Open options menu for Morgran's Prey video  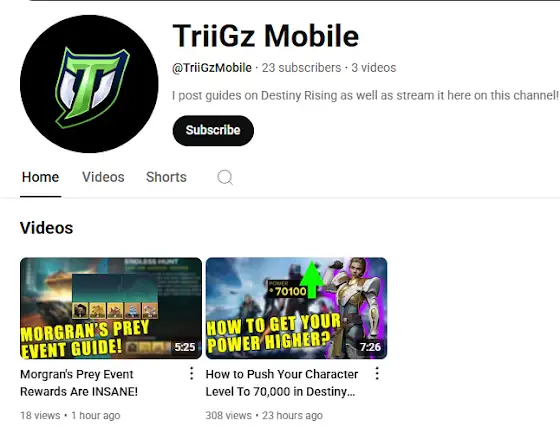(192, 373)
